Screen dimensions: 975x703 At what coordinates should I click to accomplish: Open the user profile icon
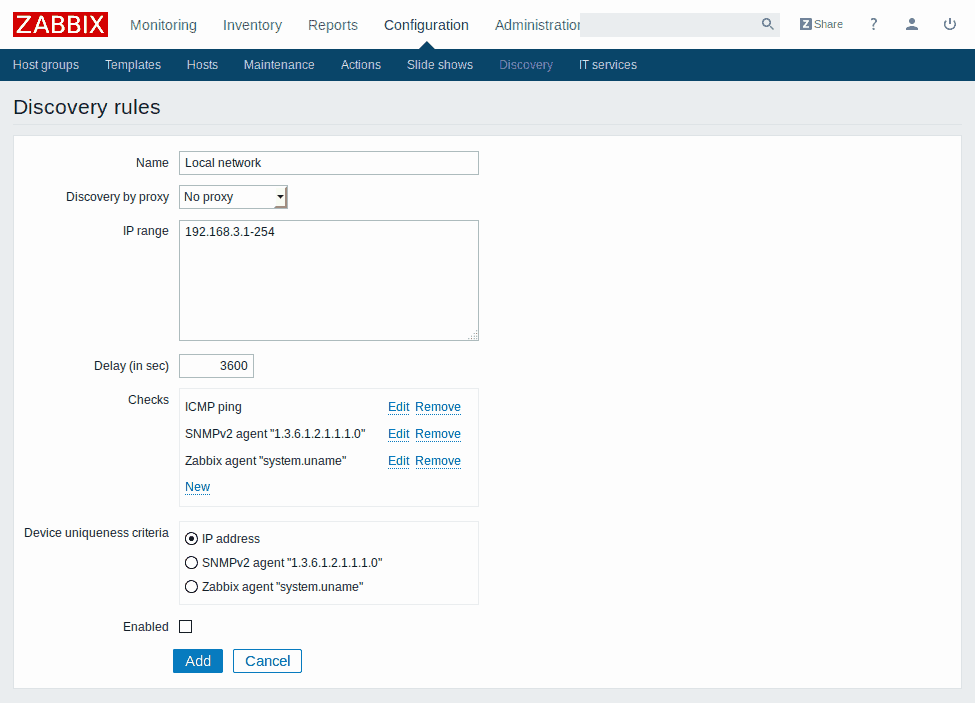[x=911, y=24]
